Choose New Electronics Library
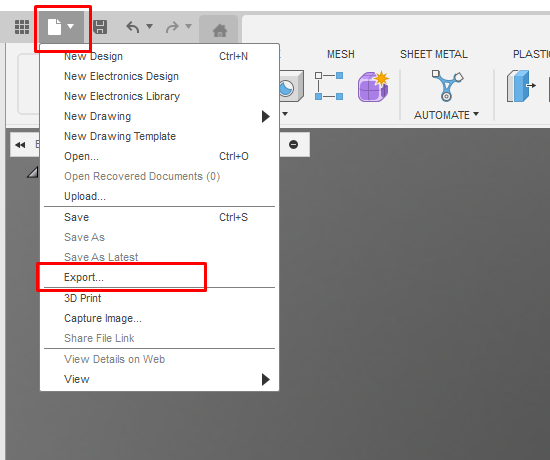The height and width of the screenshot is (460, 550). [159, 96]
